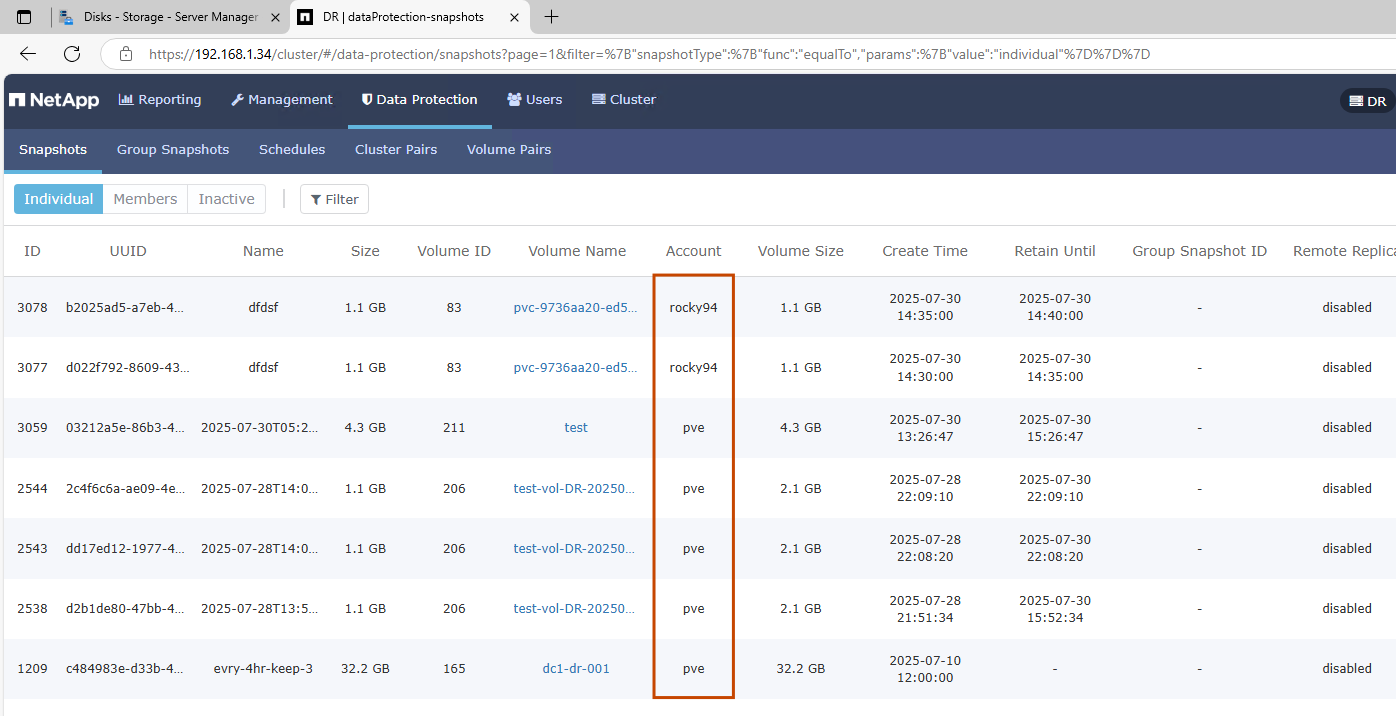
Task: Open the Cluster menu
Action: [x=624, y=100]
